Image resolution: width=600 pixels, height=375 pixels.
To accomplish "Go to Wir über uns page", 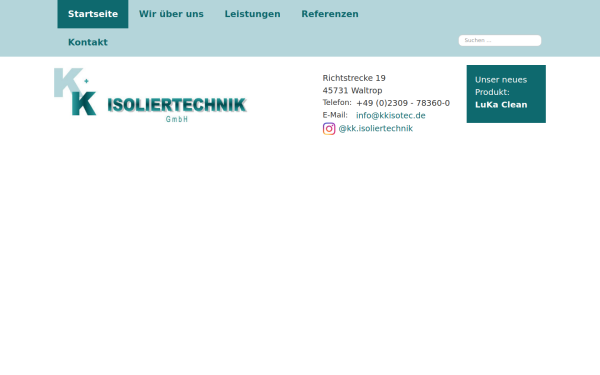I will pos(171,14).
